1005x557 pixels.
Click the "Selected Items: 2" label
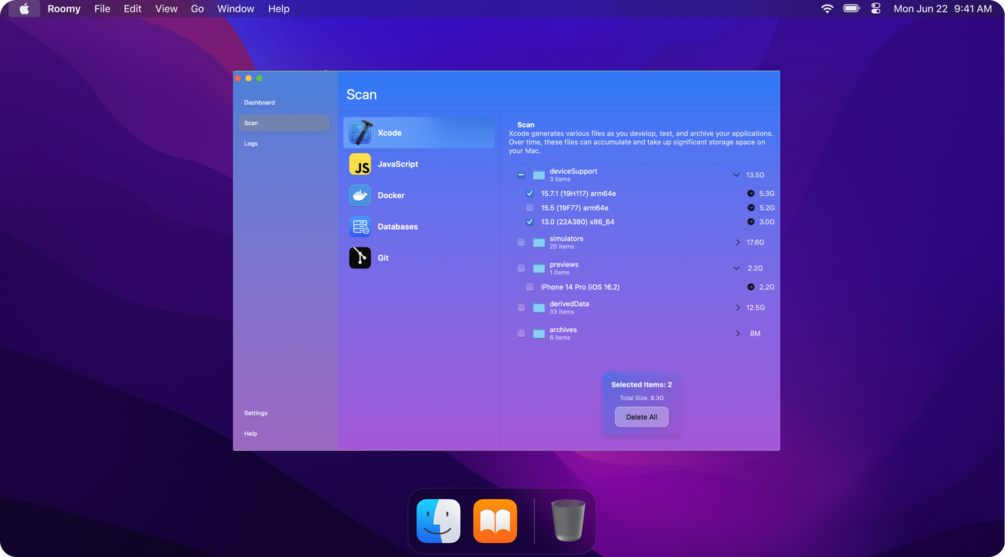click(x=642, y=385)
